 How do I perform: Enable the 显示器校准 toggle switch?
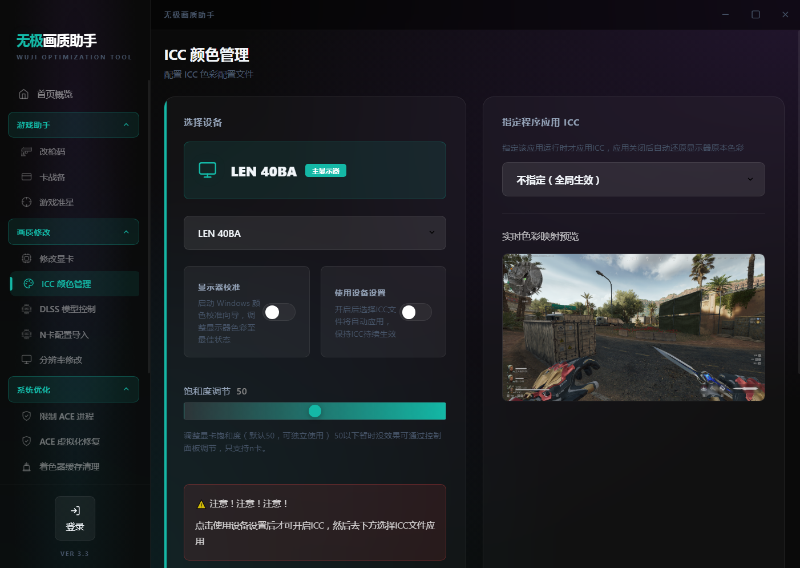coord(279,312)
